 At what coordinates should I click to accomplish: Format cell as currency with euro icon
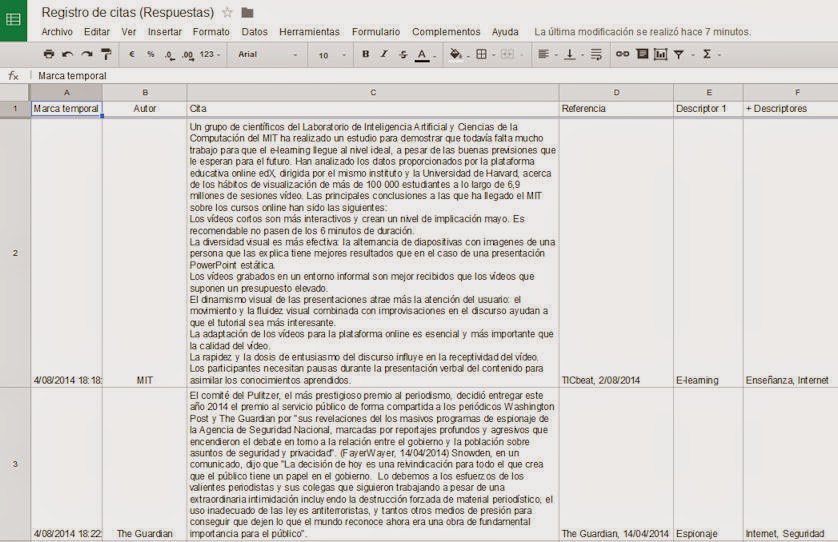pos(132,54)
